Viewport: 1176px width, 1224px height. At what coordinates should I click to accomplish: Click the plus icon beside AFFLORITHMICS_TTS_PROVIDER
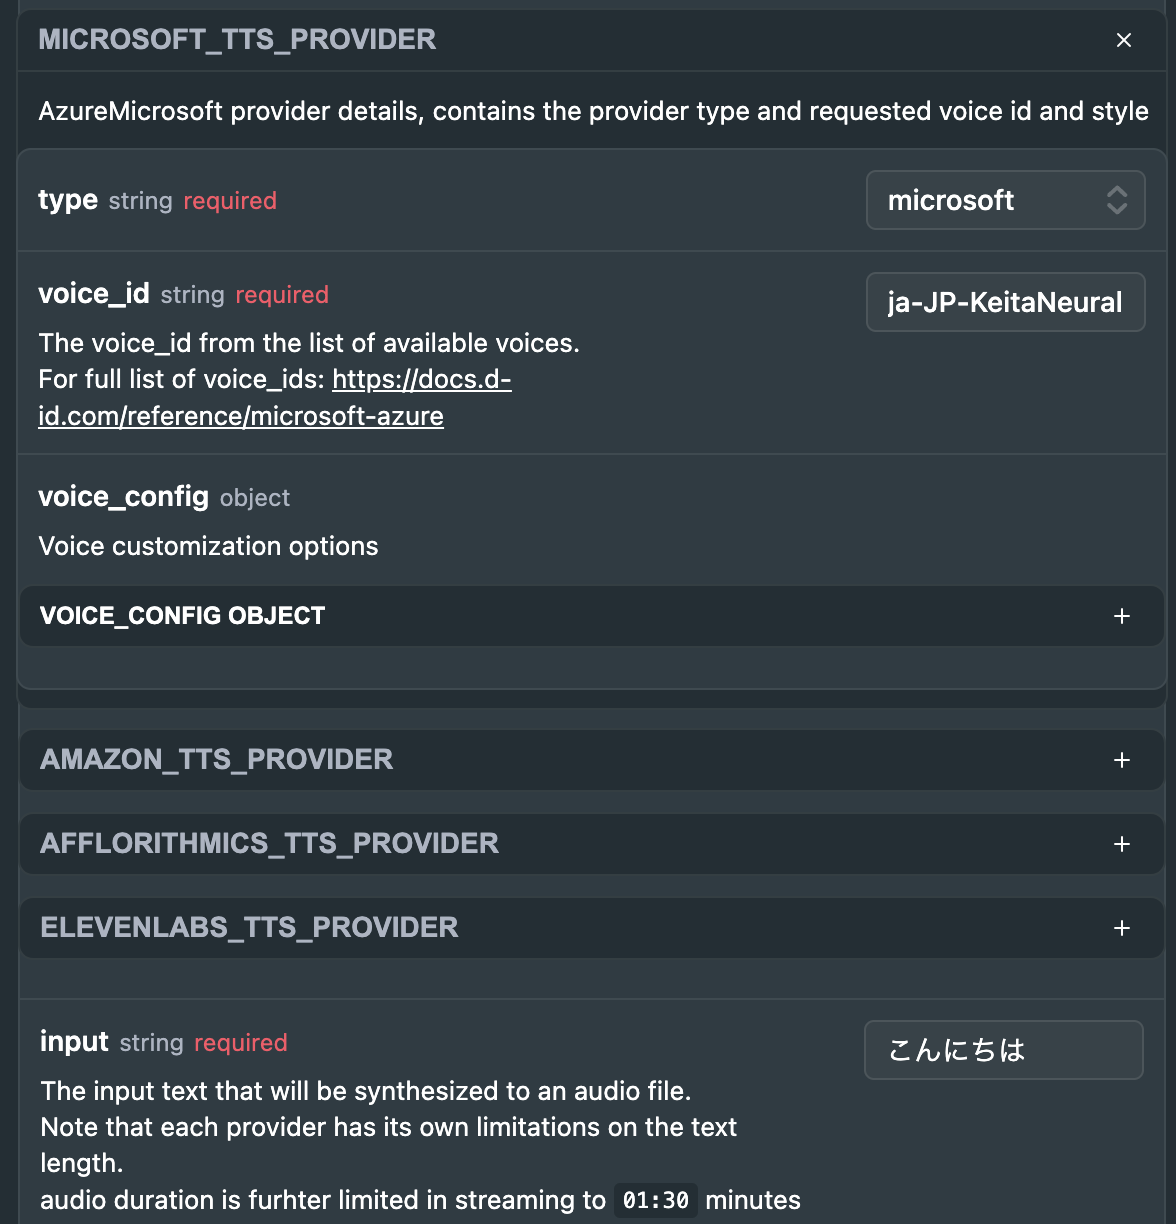1122,844
